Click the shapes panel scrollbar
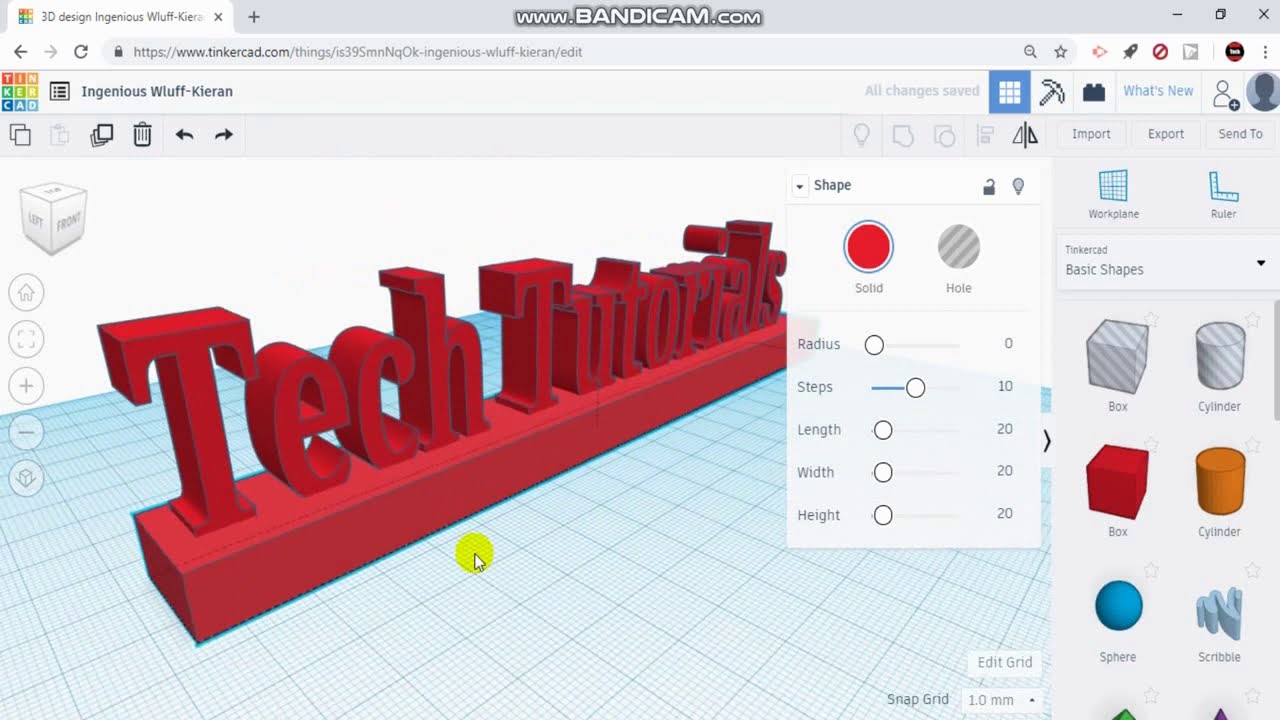 [1276, 361]
